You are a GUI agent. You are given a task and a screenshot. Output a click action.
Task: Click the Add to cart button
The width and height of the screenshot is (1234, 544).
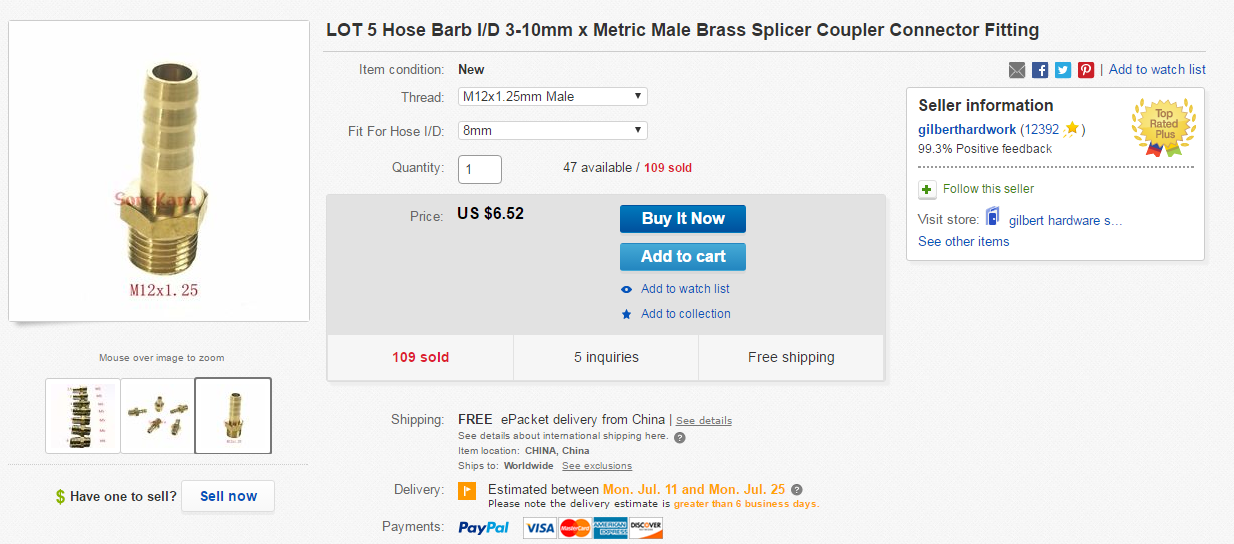click(683, 256)
